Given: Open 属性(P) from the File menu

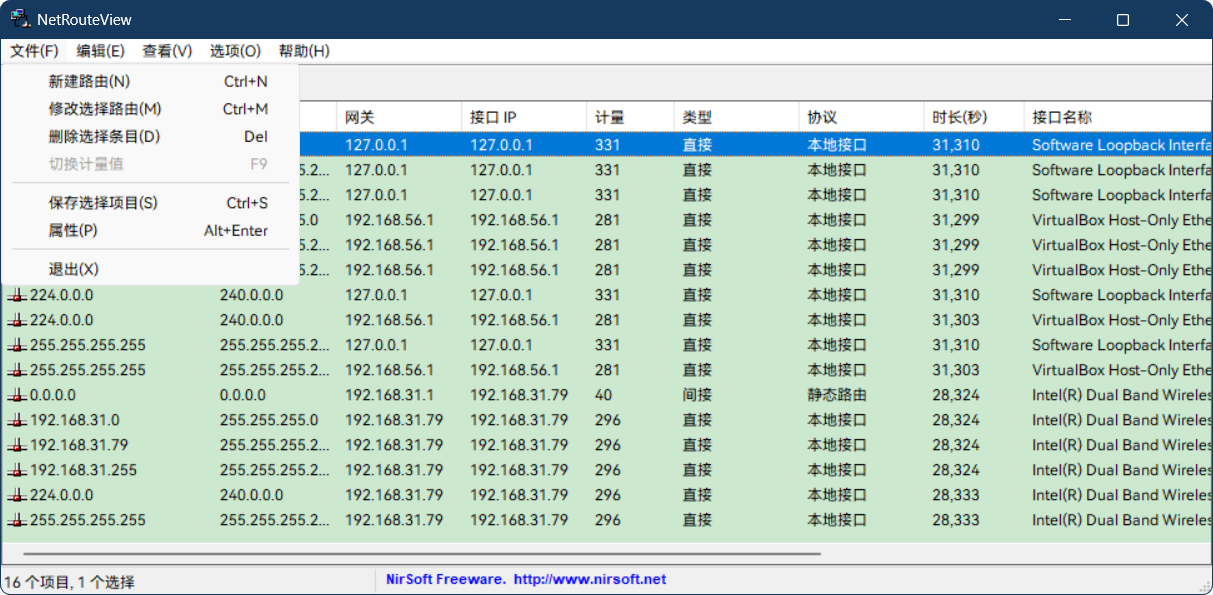Looking at the screenshot, I should point(73,230).
